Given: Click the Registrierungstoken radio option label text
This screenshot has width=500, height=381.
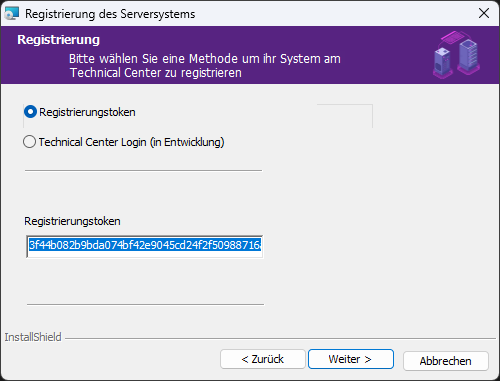Looking at the screenshot, I should pos(87,112).
